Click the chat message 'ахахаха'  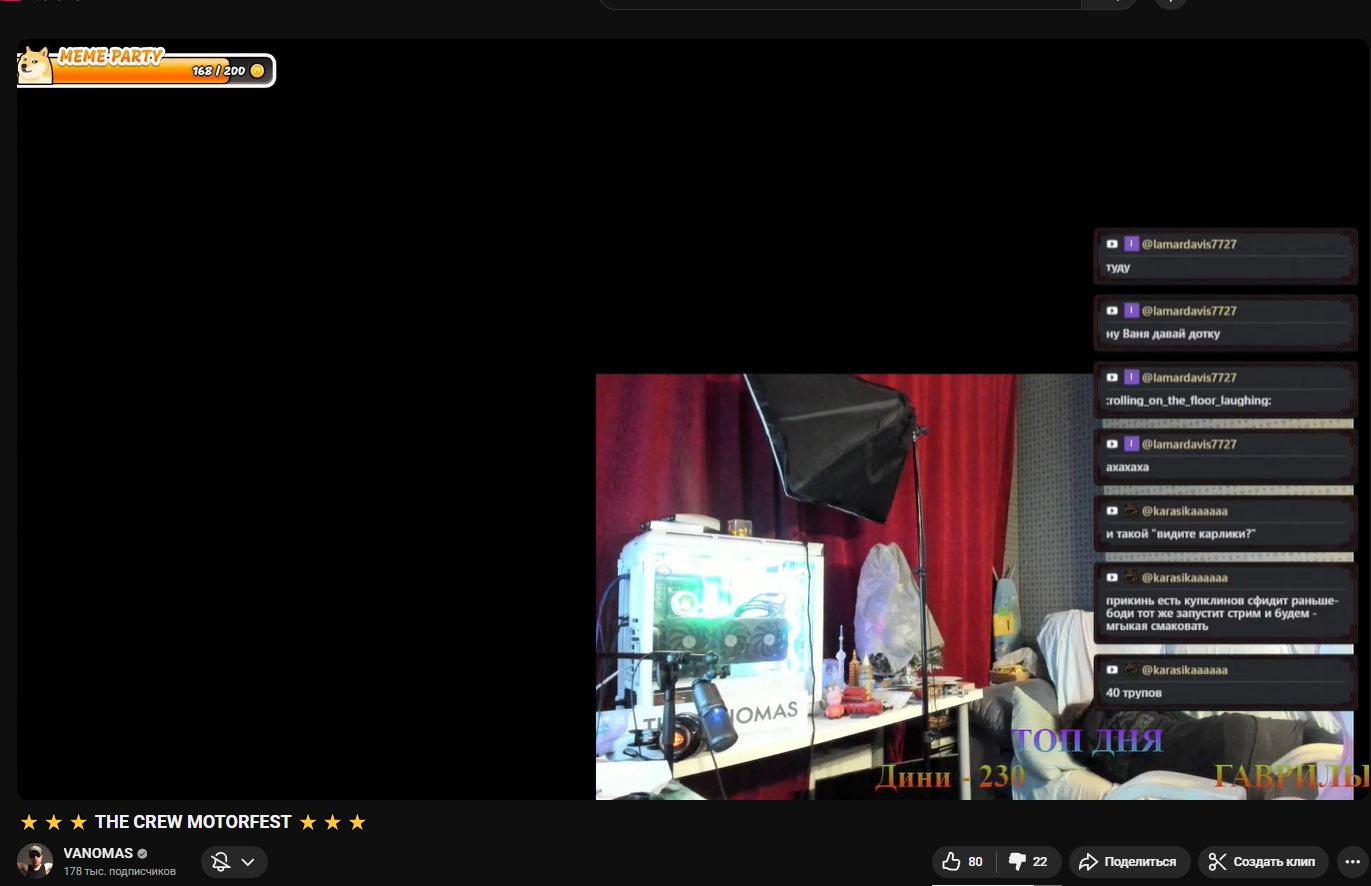pos(1127,467)
